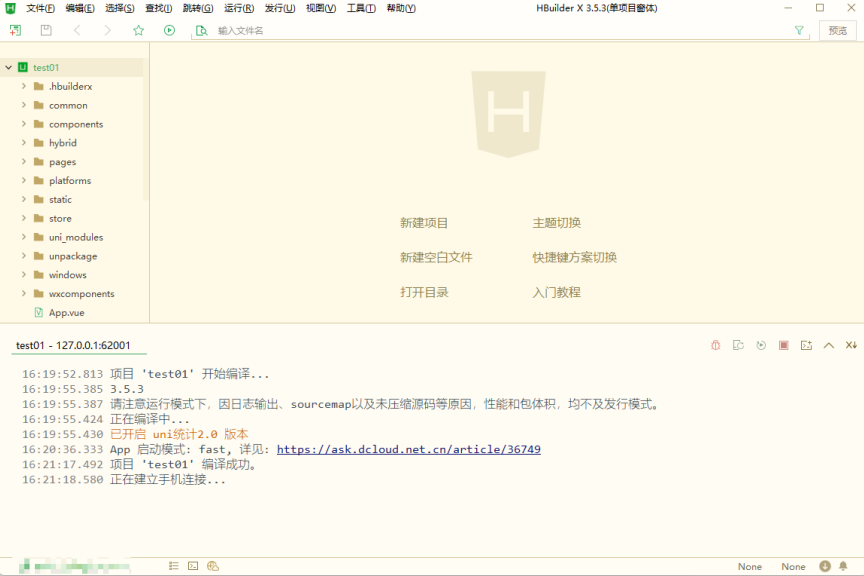Open the 发行(U) menu
This screenshot has height=576, width=864.
point(280,8)
